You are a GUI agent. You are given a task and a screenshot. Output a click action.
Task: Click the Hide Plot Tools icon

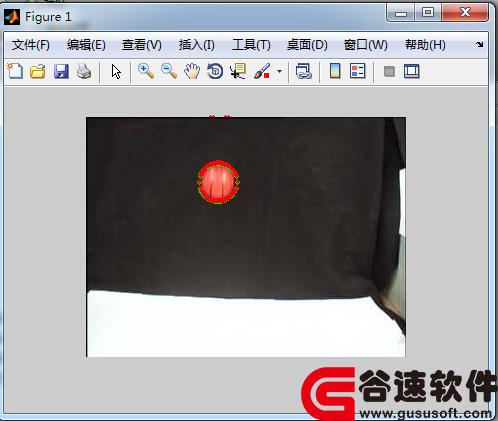pyautogui.click(x=389, y=71)
